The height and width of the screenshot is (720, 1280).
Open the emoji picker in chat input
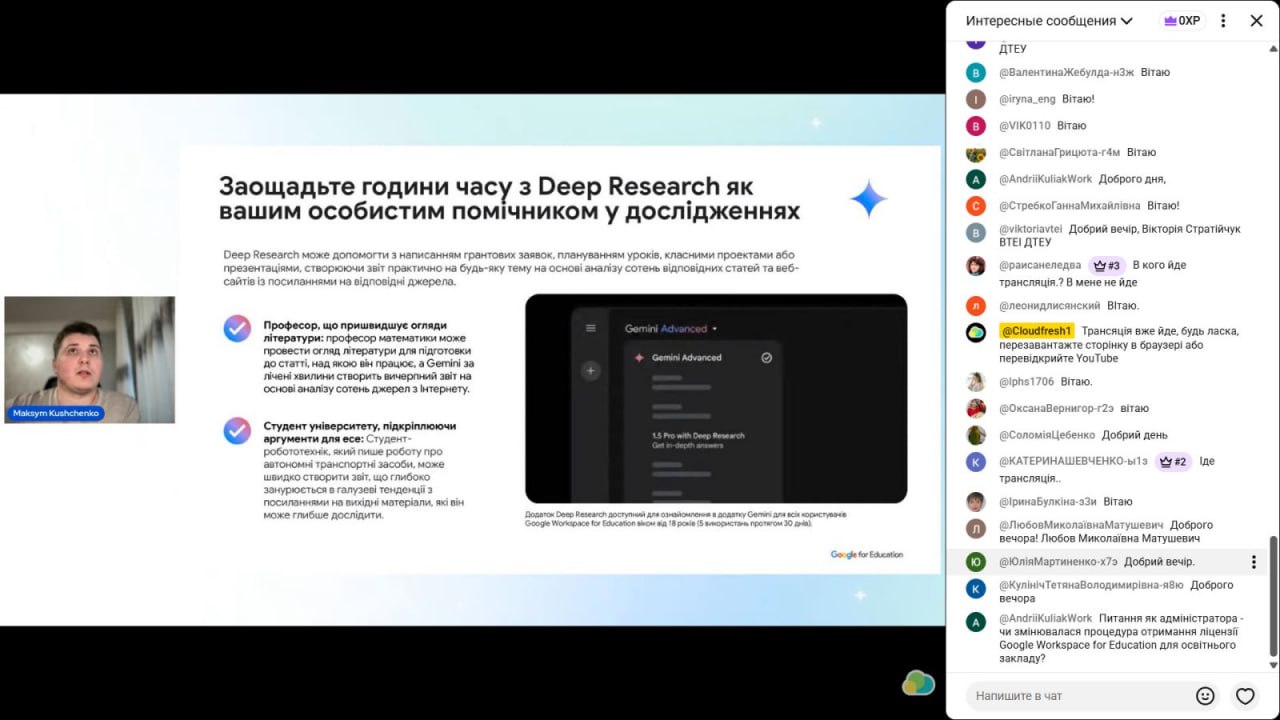pos(1205,695)
